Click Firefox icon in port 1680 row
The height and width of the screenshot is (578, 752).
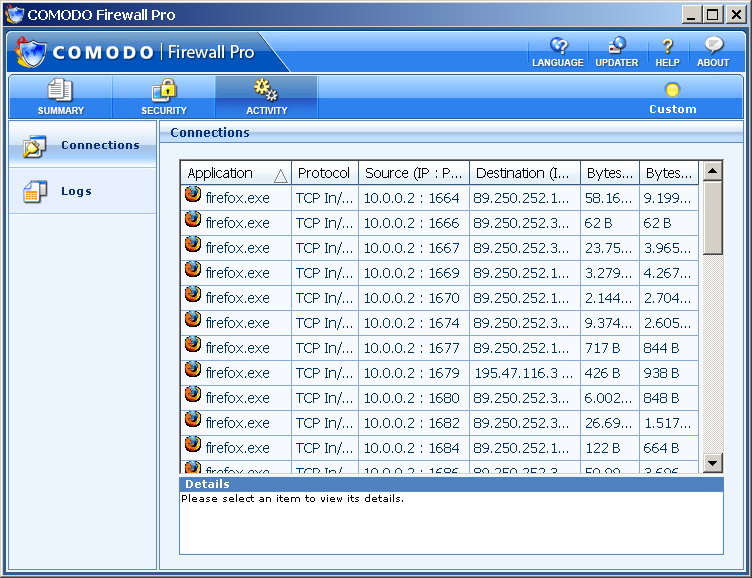click(x=193, y=394)
